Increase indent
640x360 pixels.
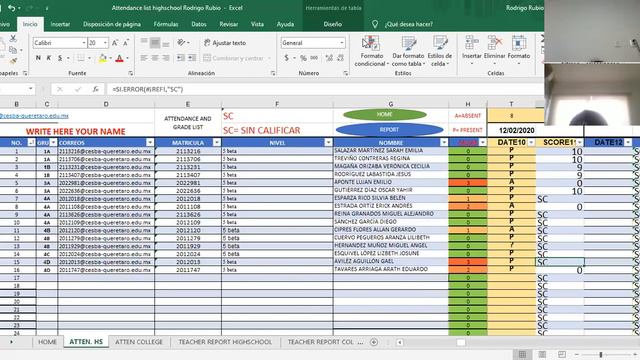click(x=191, y=58)
